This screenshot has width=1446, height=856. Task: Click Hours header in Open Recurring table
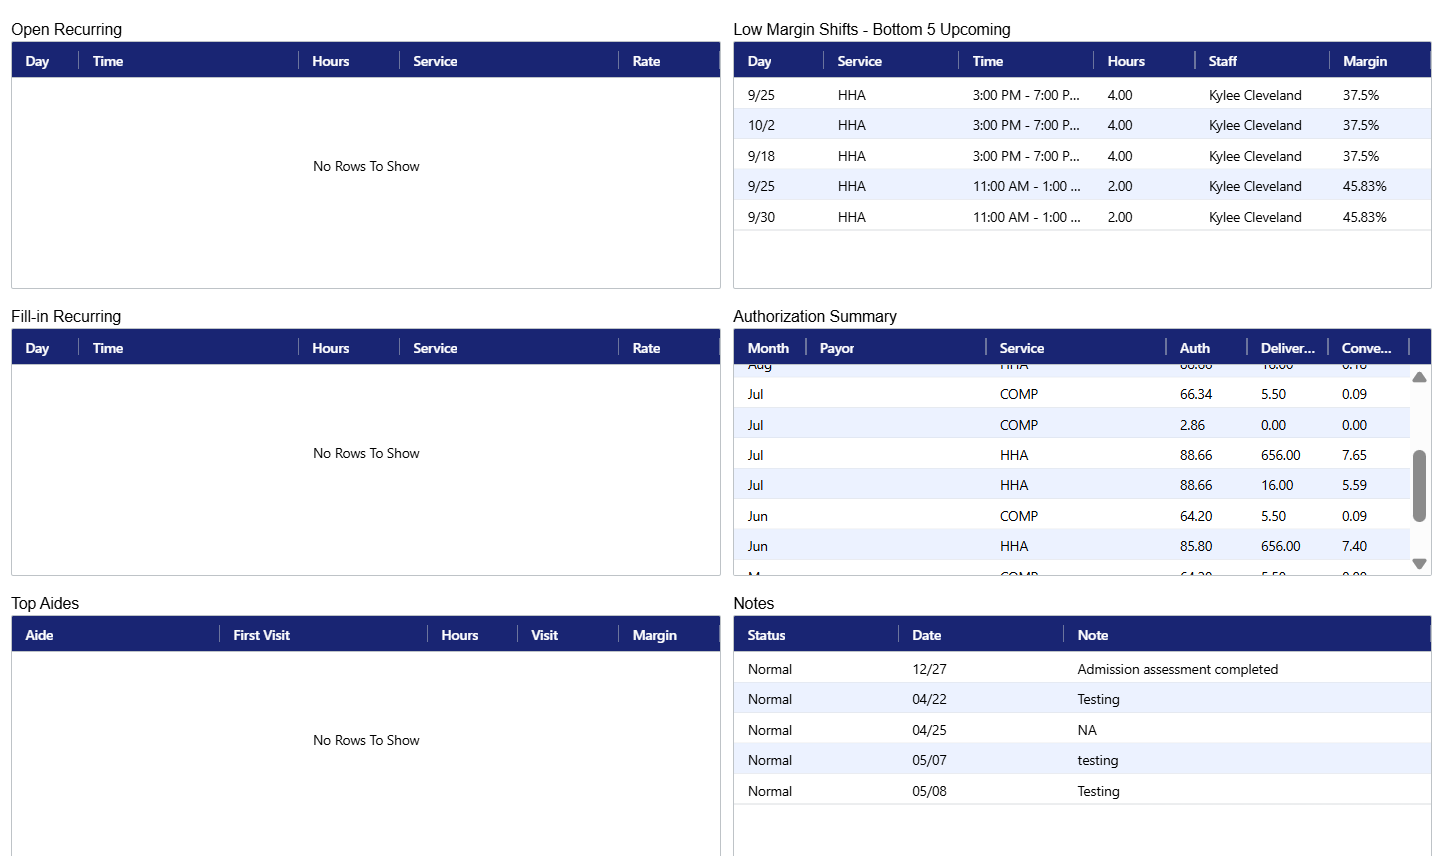point(330,61)
